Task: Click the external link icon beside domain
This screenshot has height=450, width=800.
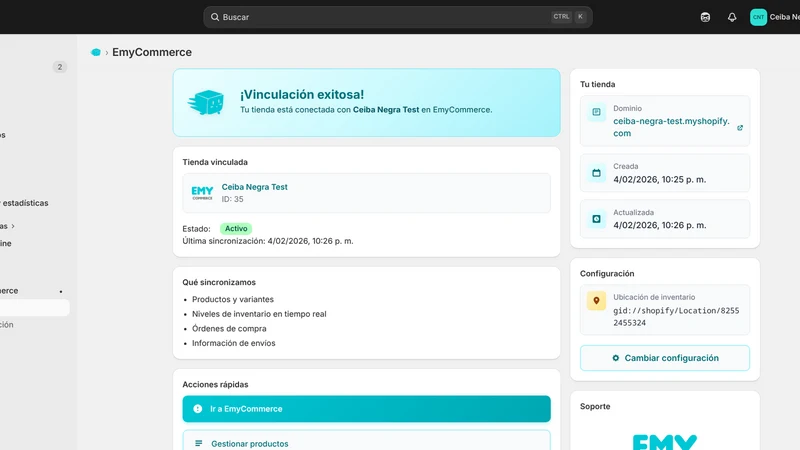Action: tap(740, 128)
